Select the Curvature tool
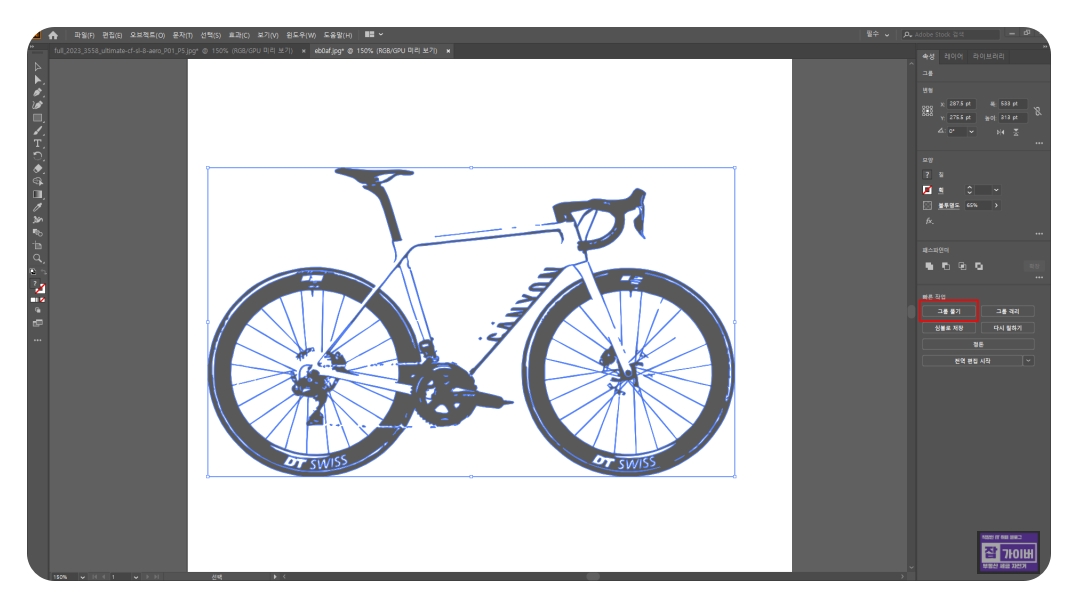 38,105
